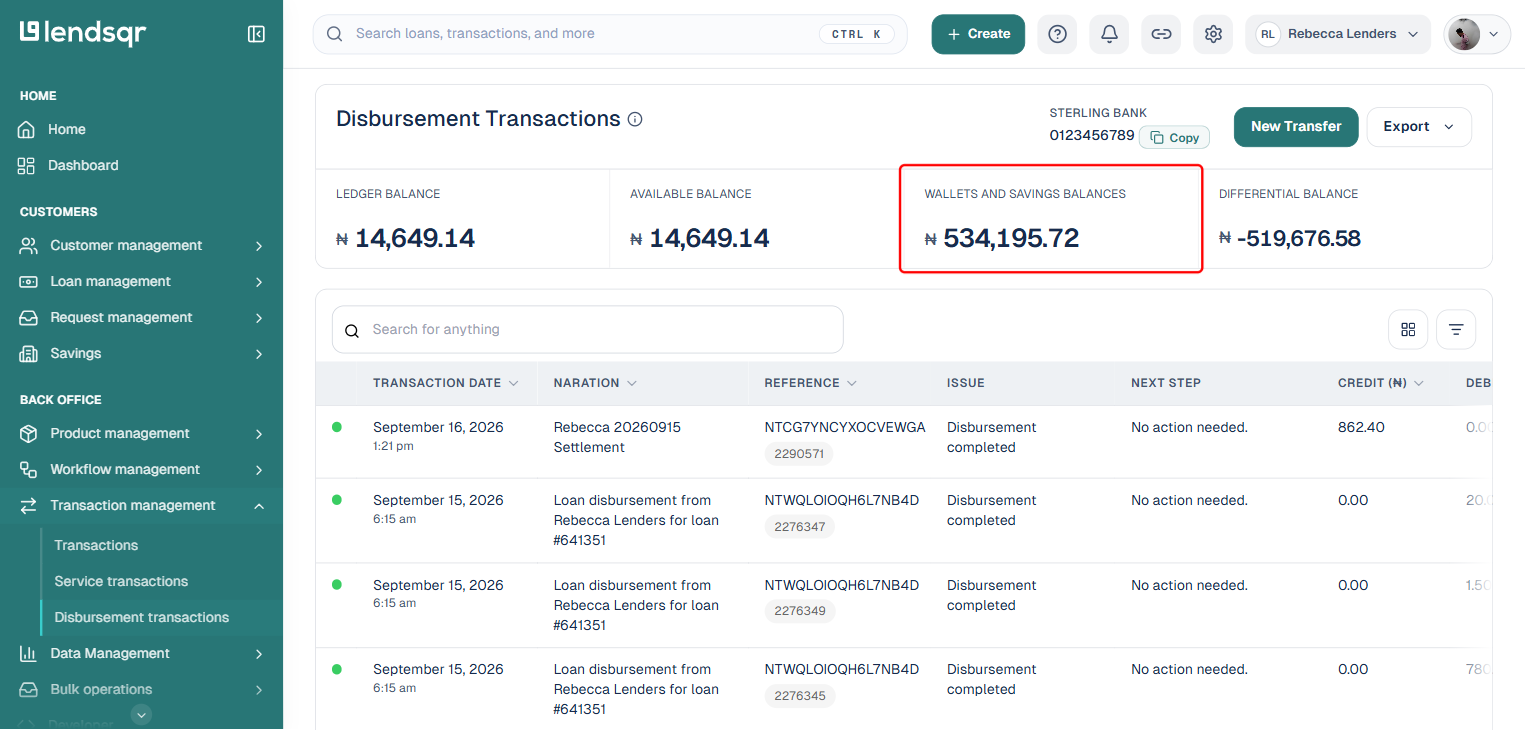Collapse Transaction management chevron
1535x730 pixels.
coord(259,506)
